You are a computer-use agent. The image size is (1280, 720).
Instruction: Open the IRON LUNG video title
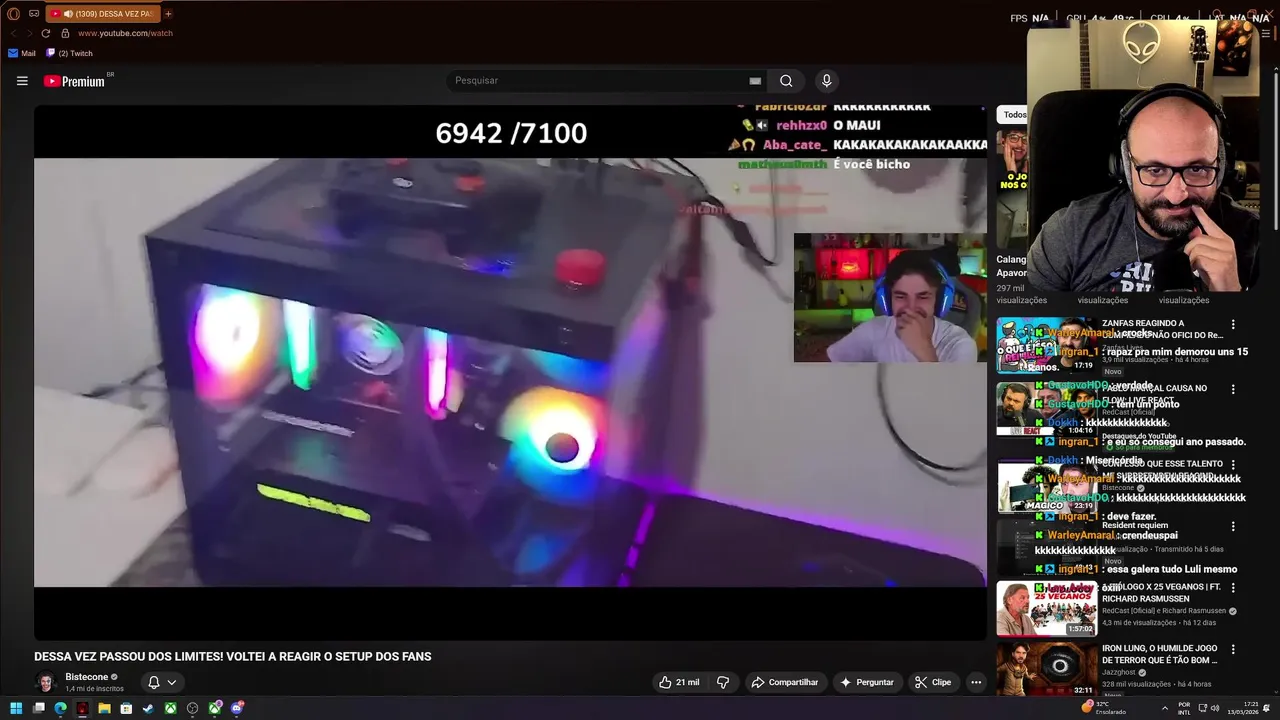pyautogui.click(x=1160, y=654)
